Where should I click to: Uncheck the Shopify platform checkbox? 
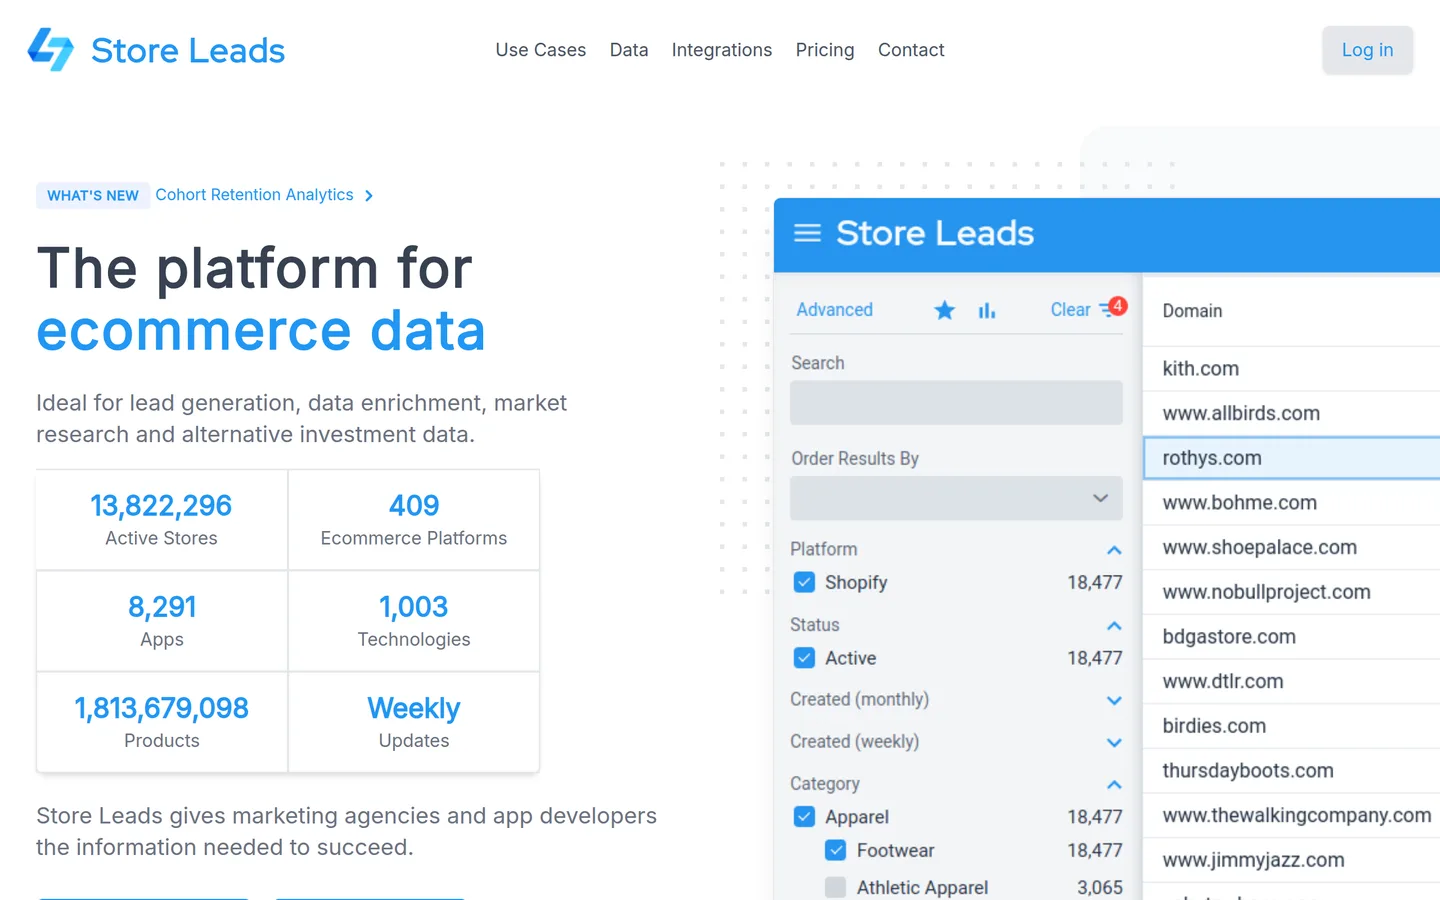point(804,582)
